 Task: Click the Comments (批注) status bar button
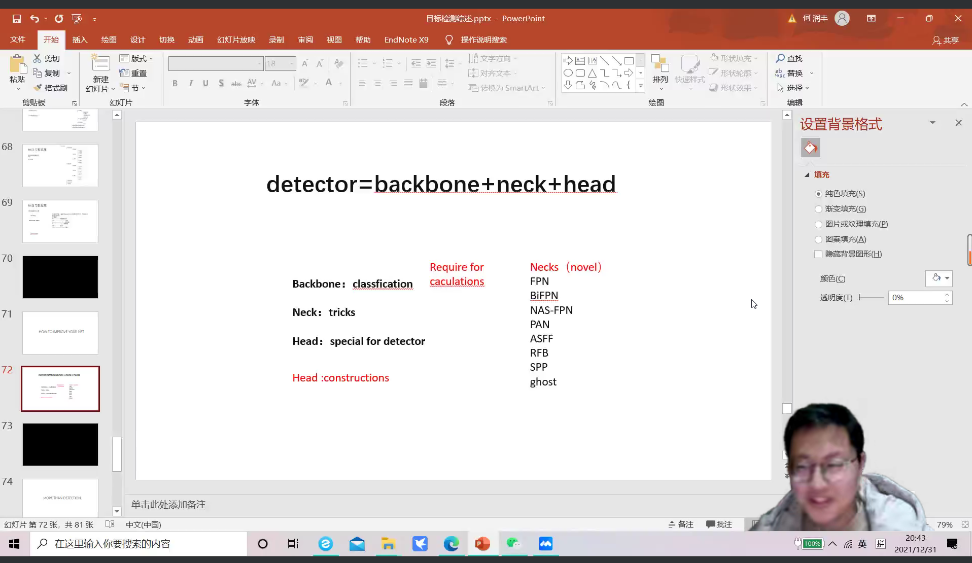tap(719, 525)
